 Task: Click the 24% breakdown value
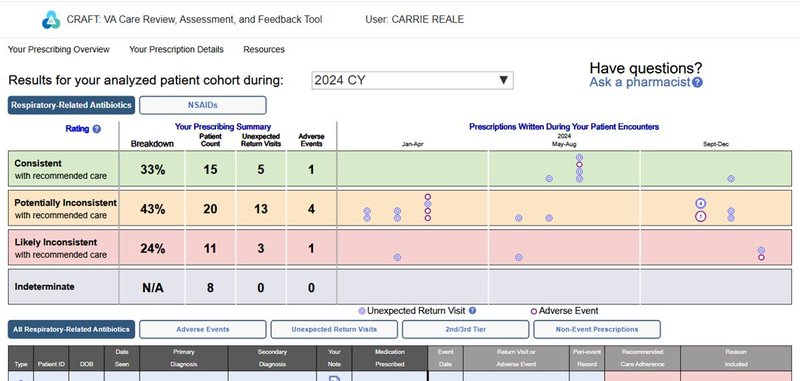click(153, 248)
